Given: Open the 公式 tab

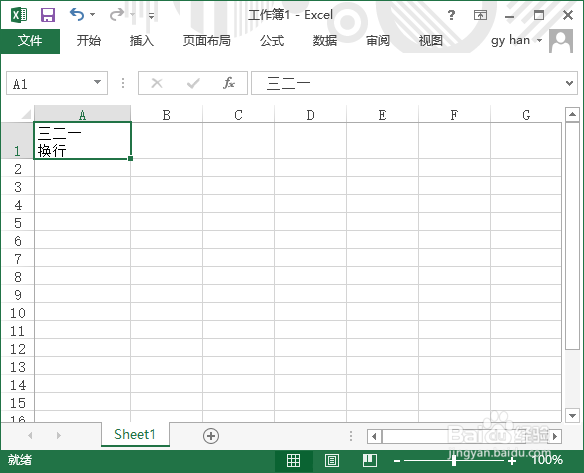Looking at the screenshot, I should pos(272,40).
